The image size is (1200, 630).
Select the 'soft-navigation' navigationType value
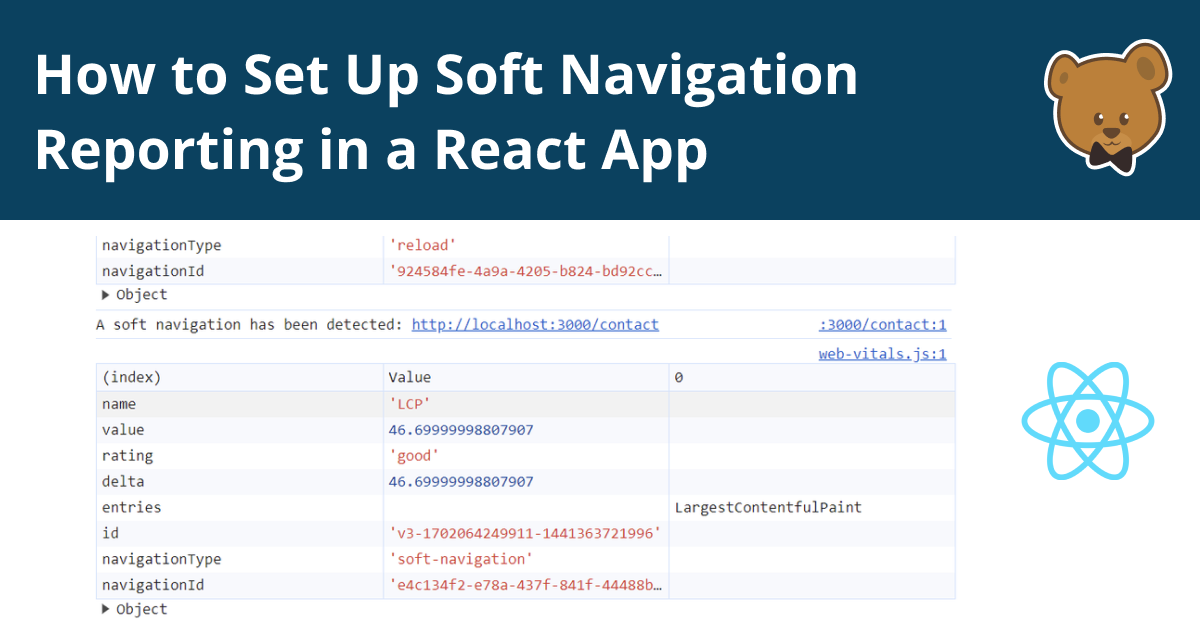tap(461, 559)
